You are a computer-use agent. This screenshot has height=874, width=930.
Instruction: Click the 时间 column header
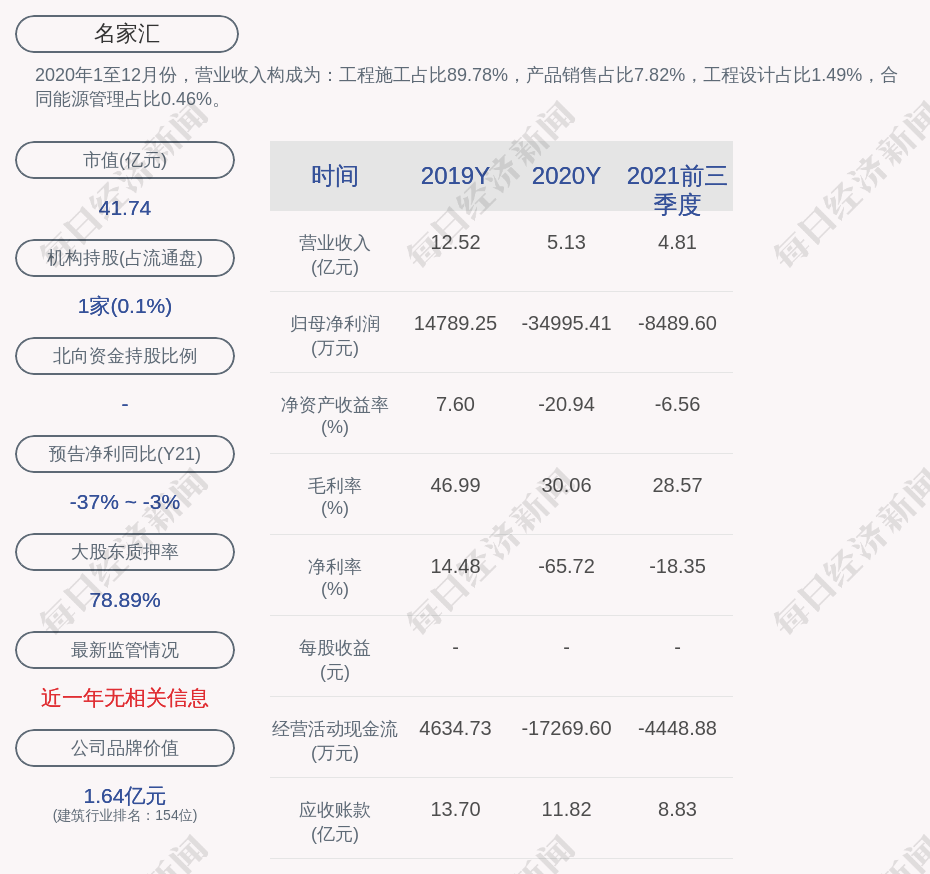335,176
